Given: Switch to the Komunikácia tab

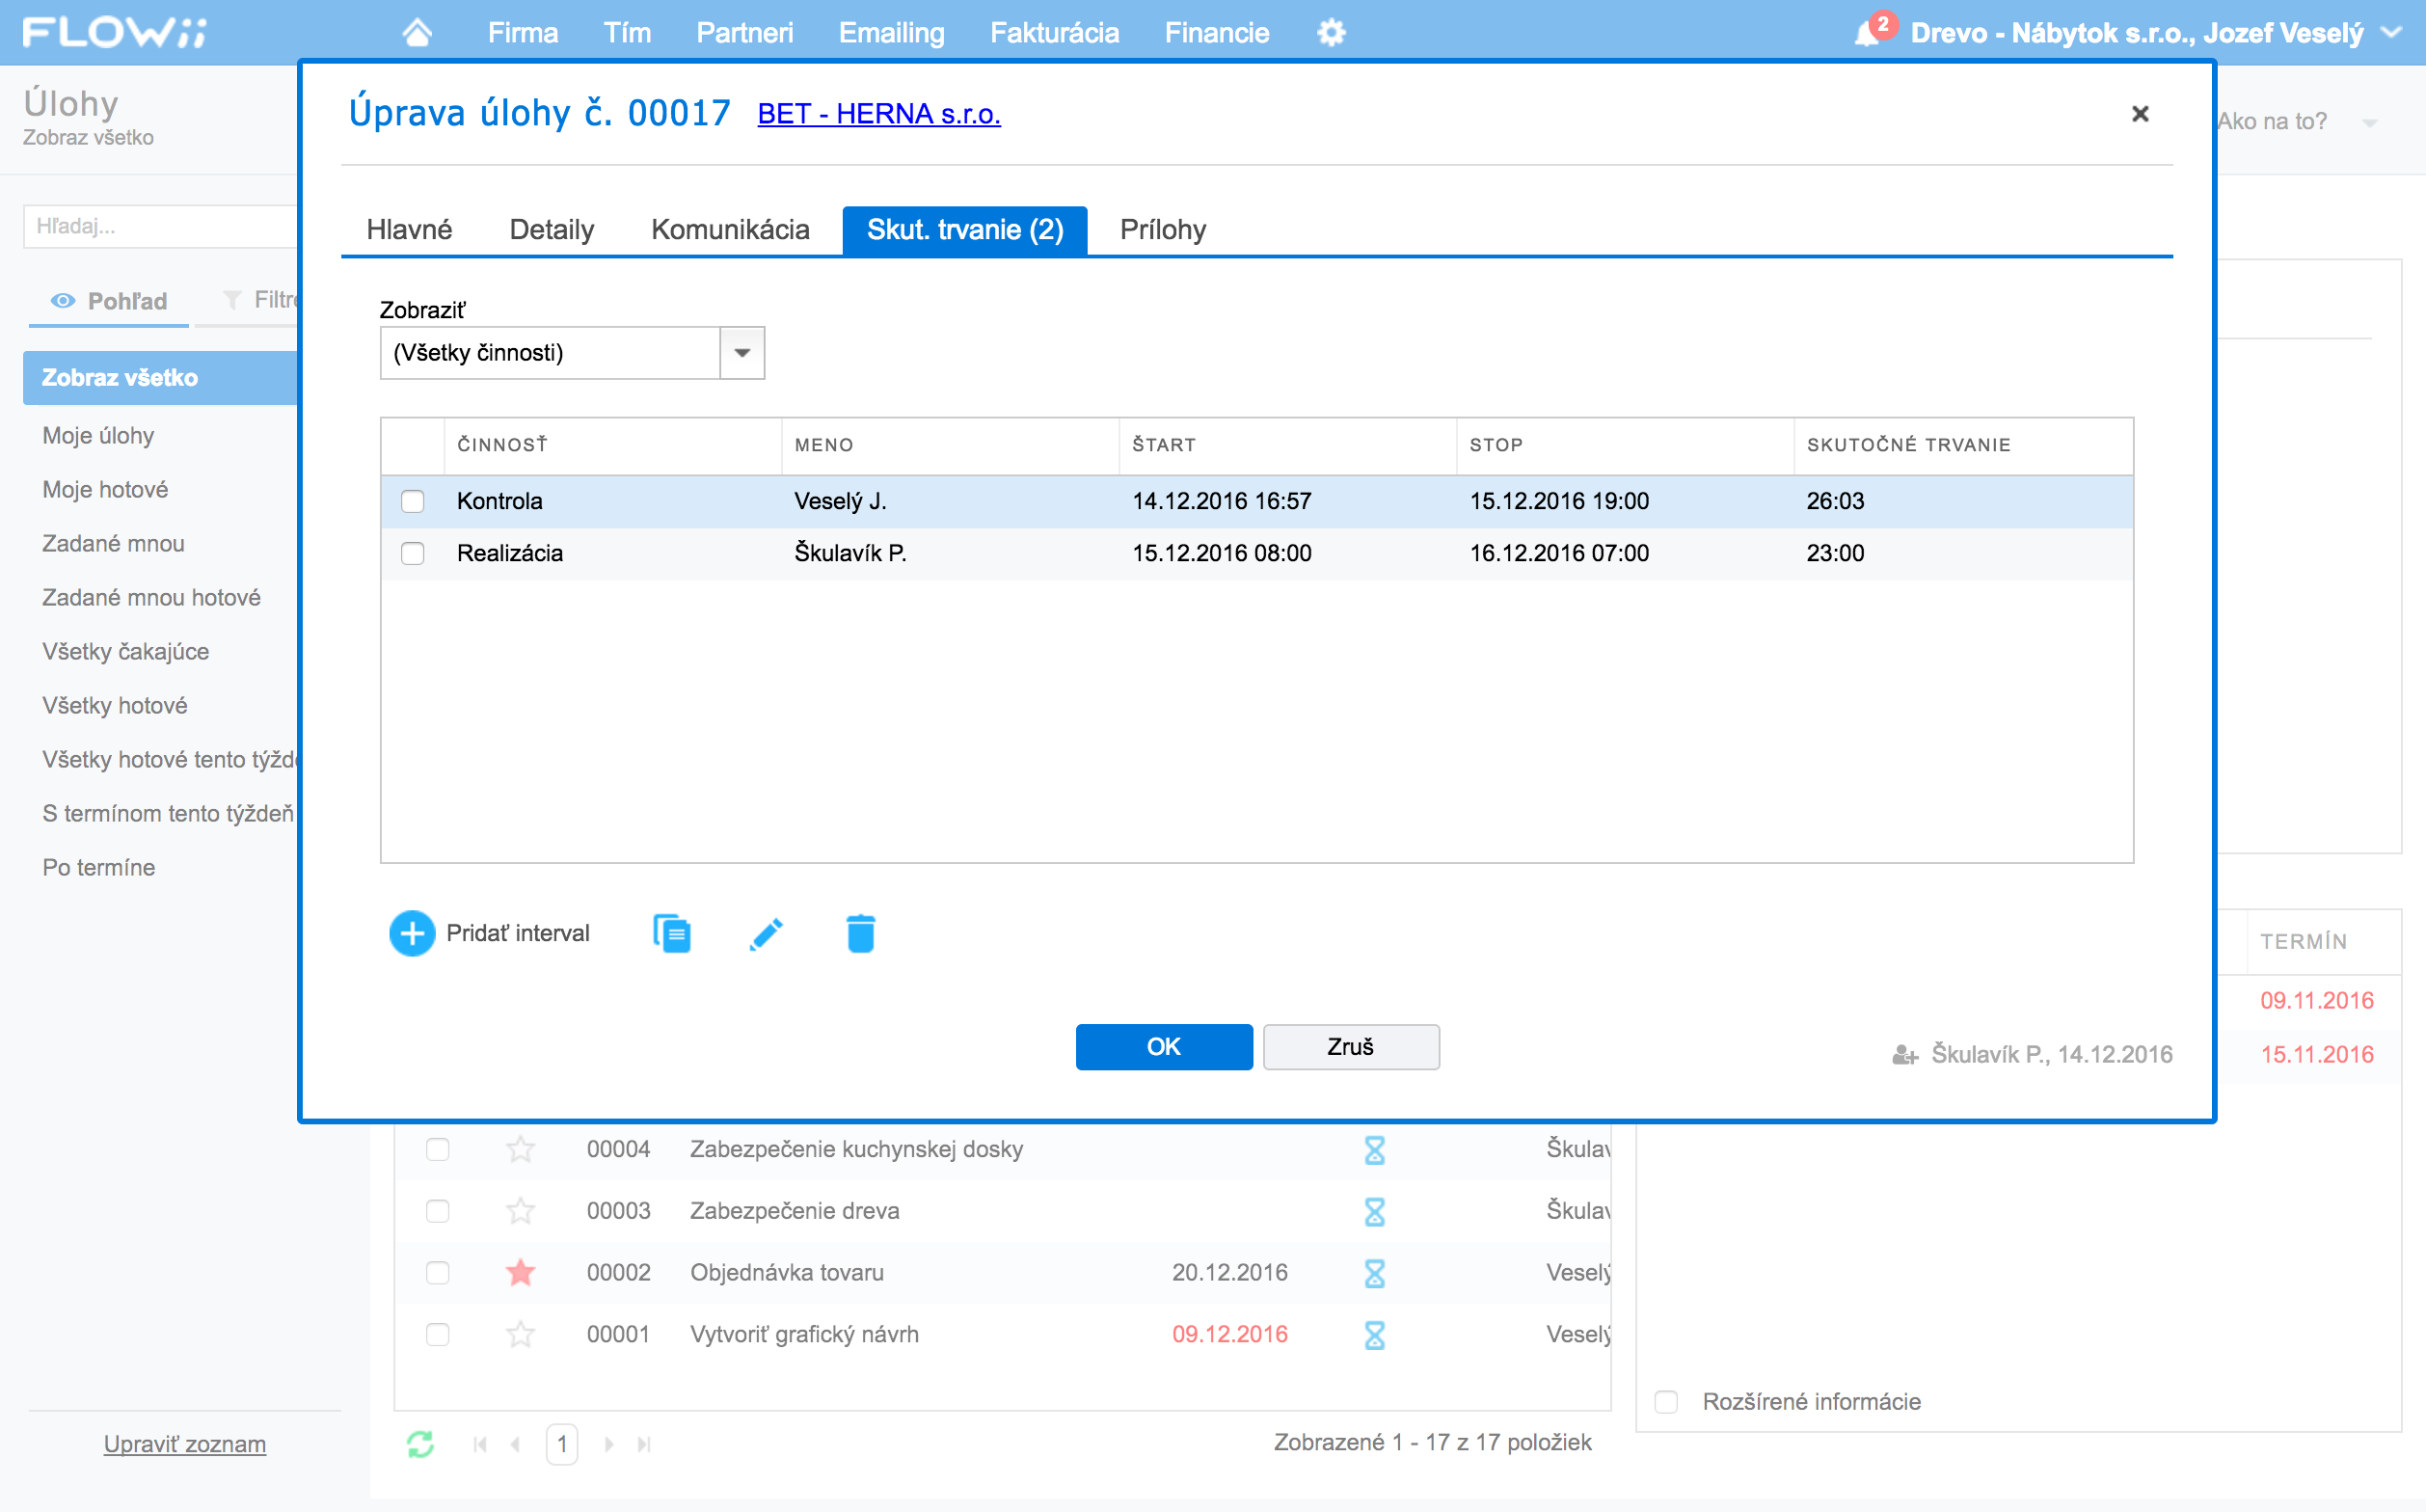Looking at the screenshot, I should (730, 230).
